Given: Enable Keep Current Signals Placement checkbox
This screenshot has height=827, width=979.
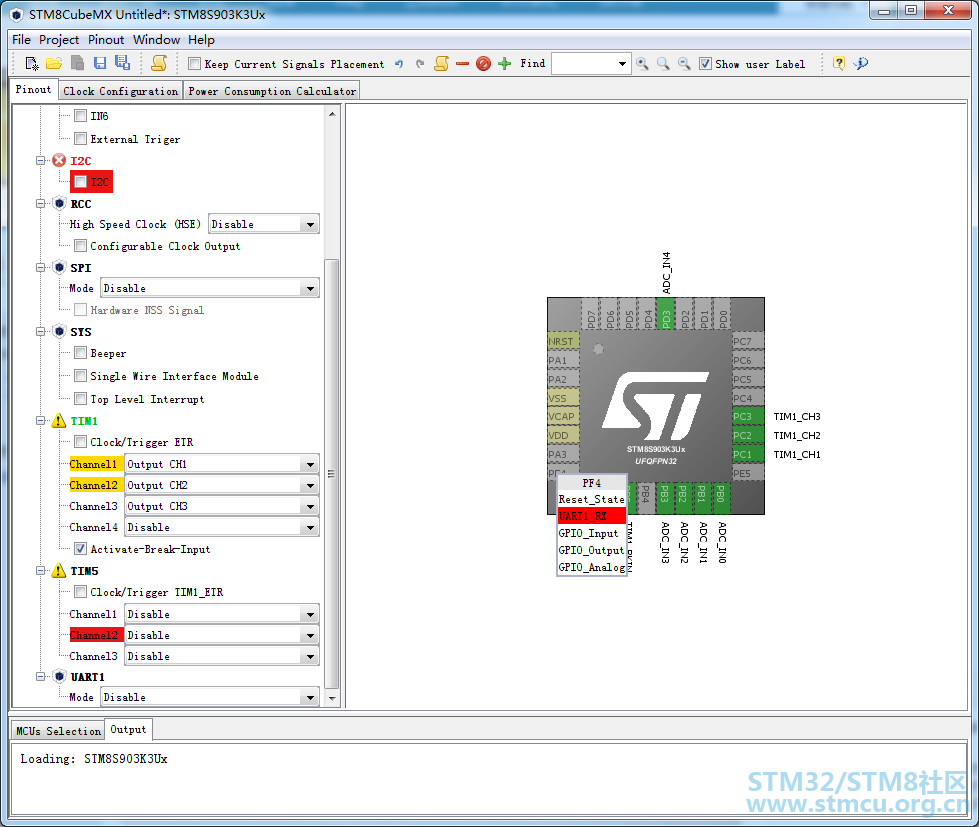Looking at the screenshot, I should (x=195, y=64).
